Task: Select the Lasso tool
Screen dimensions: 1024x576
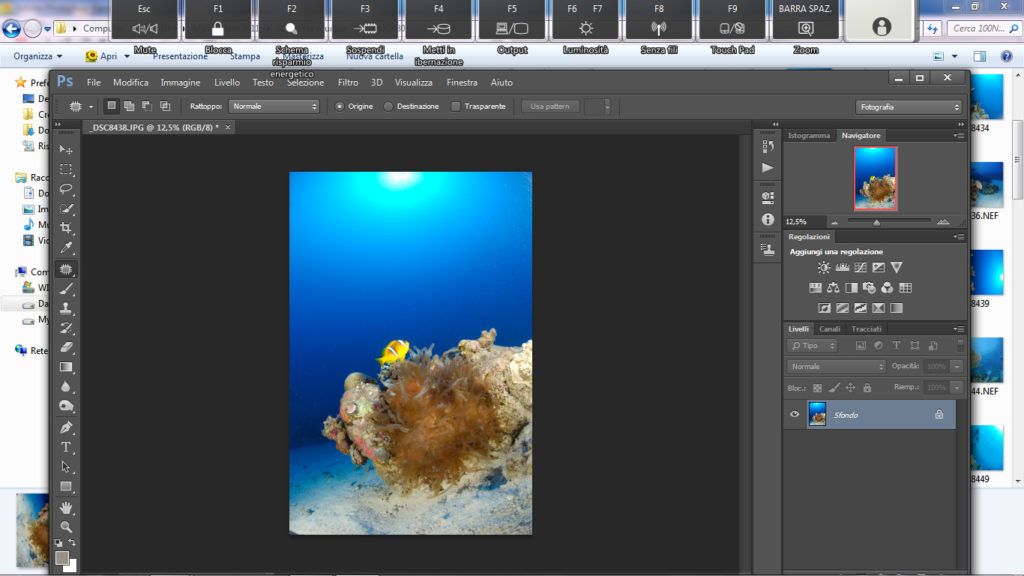Action: (x=66, y=189)
